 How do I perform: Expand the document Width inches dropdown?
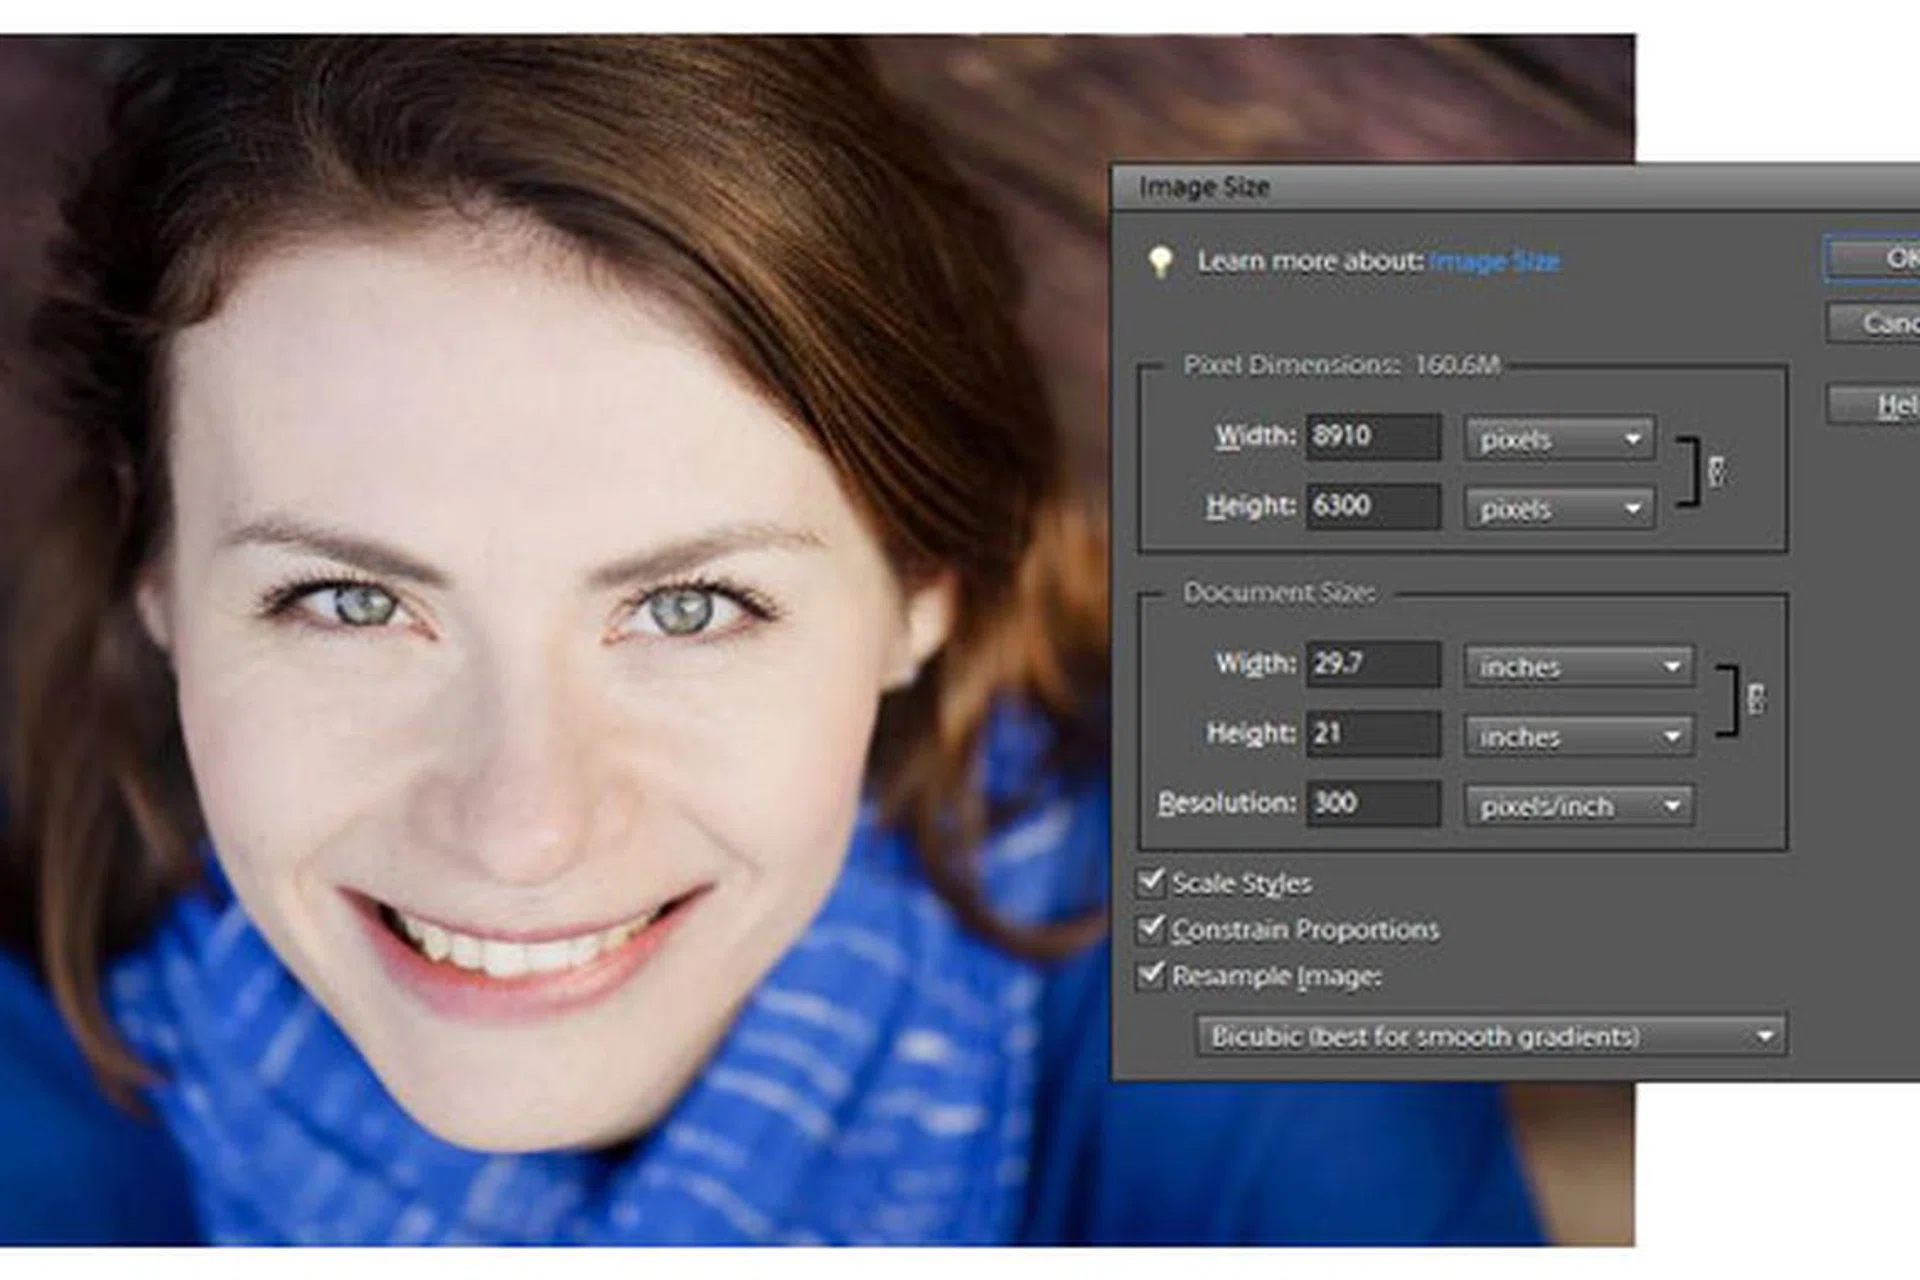[x=1578, y=667]
